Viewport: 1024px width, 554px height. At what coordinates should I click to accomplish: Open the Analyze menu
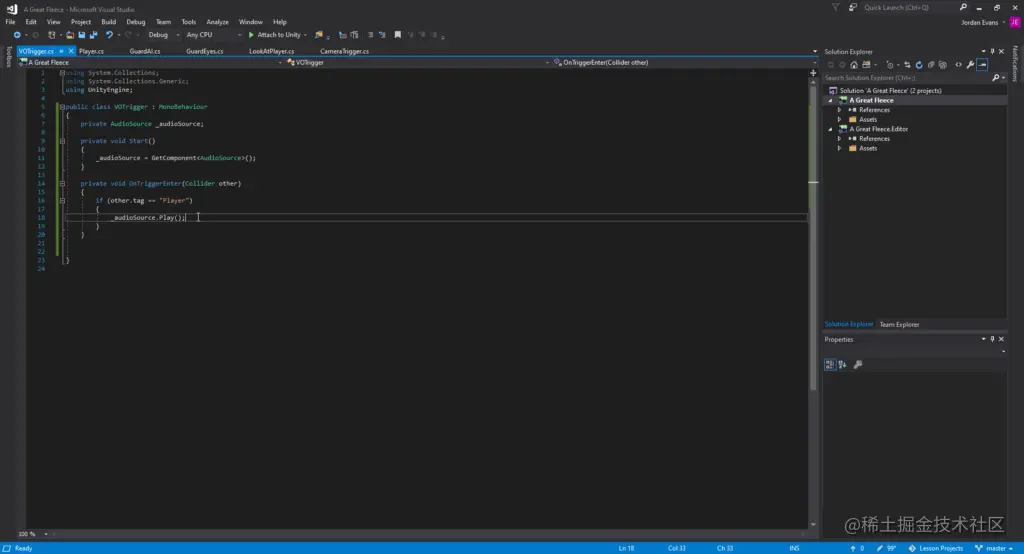point(217,22)
